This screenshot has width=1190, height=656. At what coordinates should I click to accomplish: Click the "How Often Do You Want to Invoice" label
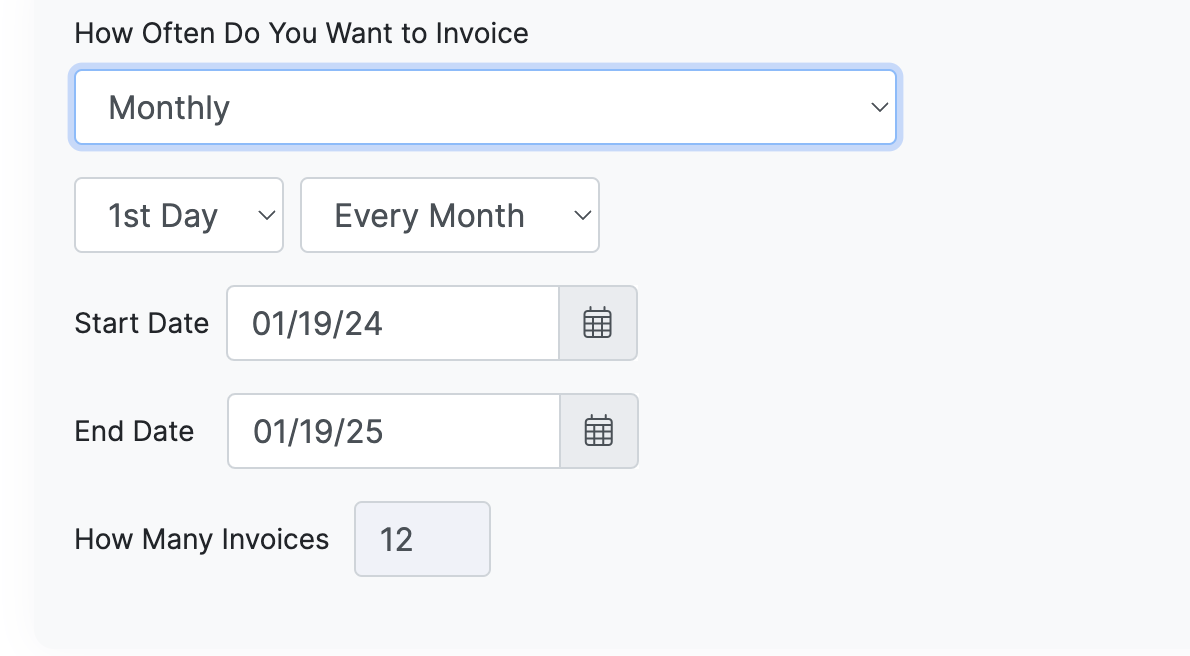tap(301, 34)
